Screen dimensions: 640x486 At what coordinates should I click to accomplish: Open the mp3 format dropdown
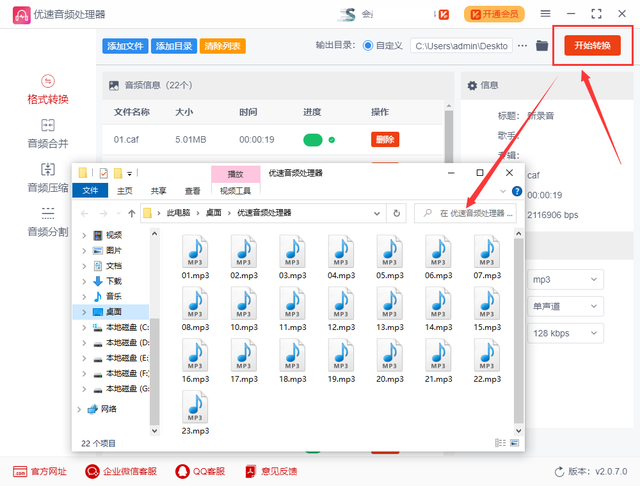pyautogui.click(x=566, y=279)
